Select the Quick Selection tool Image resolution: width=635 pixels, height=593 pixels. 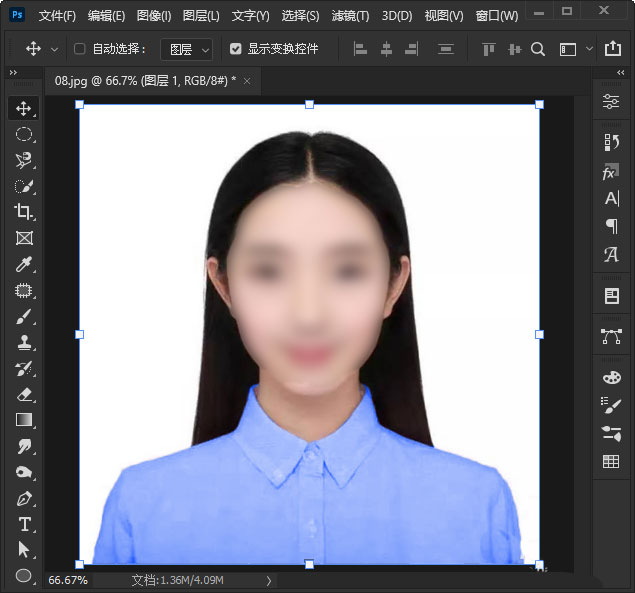click(x=23, y=186)
